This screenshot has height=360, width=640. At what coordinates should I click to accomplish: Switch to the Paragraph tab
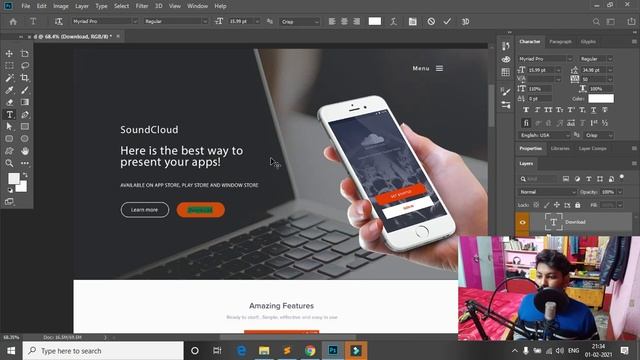pyautogui.click(x=560, y=42)
